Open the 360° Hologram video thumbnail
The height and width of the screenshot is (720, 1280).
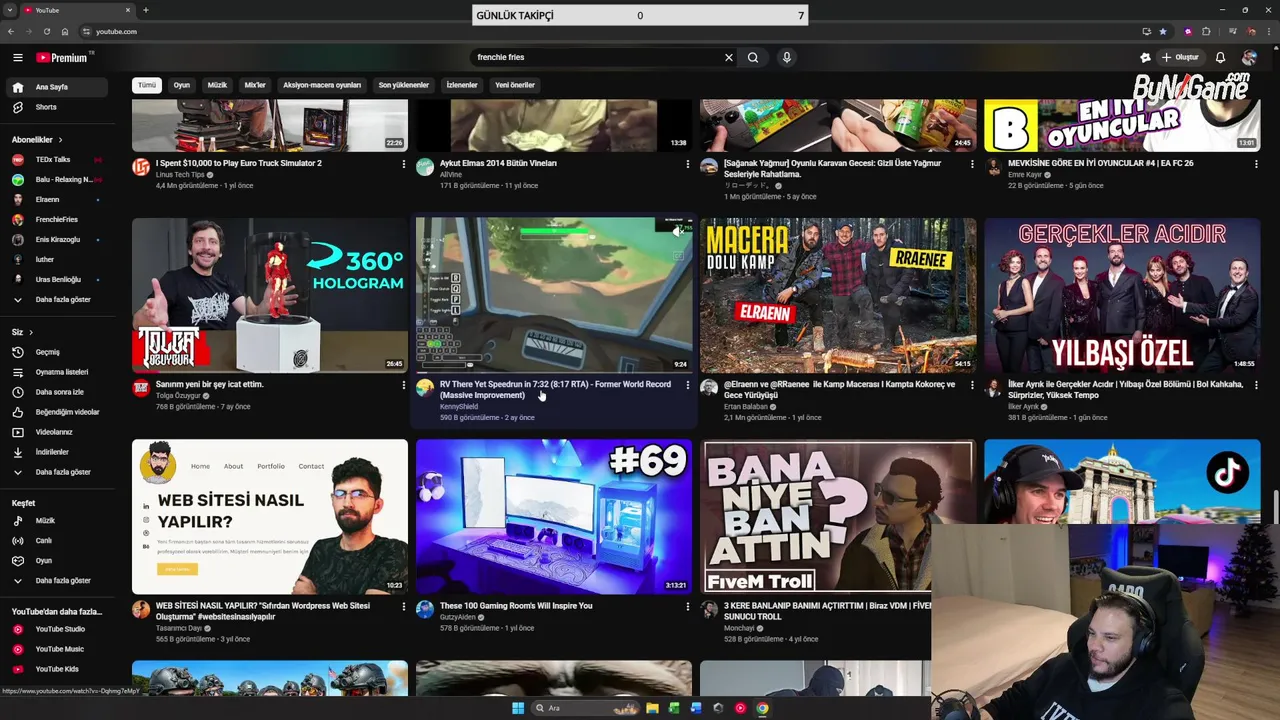point(270,295)
